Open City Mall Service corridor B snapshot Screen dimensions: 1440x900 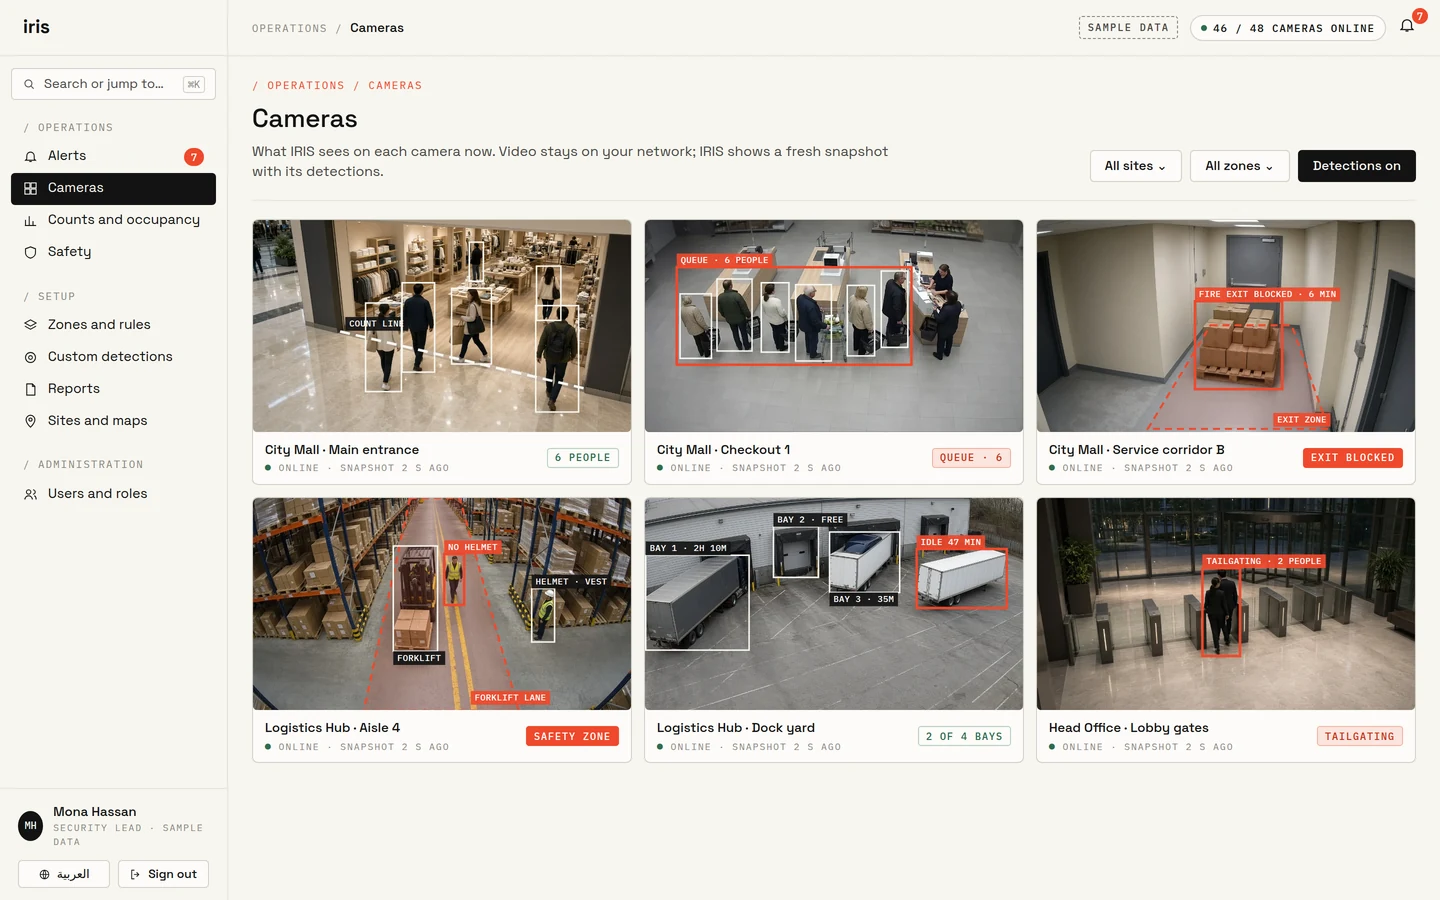tap(1226, 326)
